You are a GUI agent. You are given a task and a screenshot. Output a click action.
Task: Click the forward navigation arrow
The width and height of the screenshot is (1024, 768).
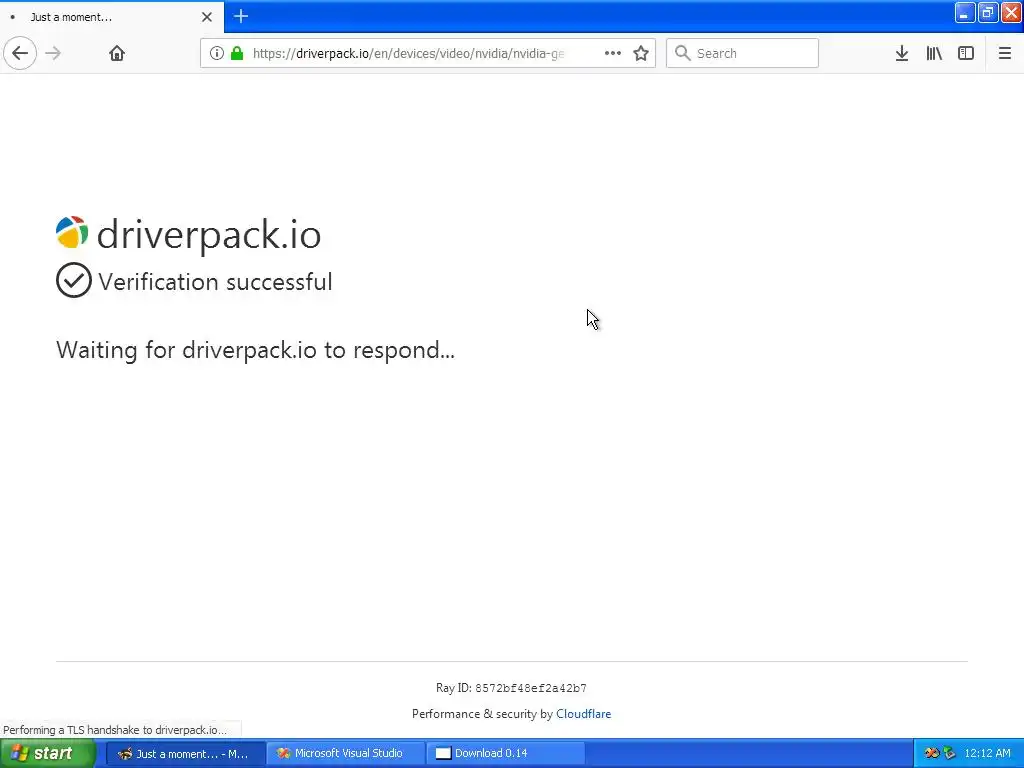[x=53, y=53]
